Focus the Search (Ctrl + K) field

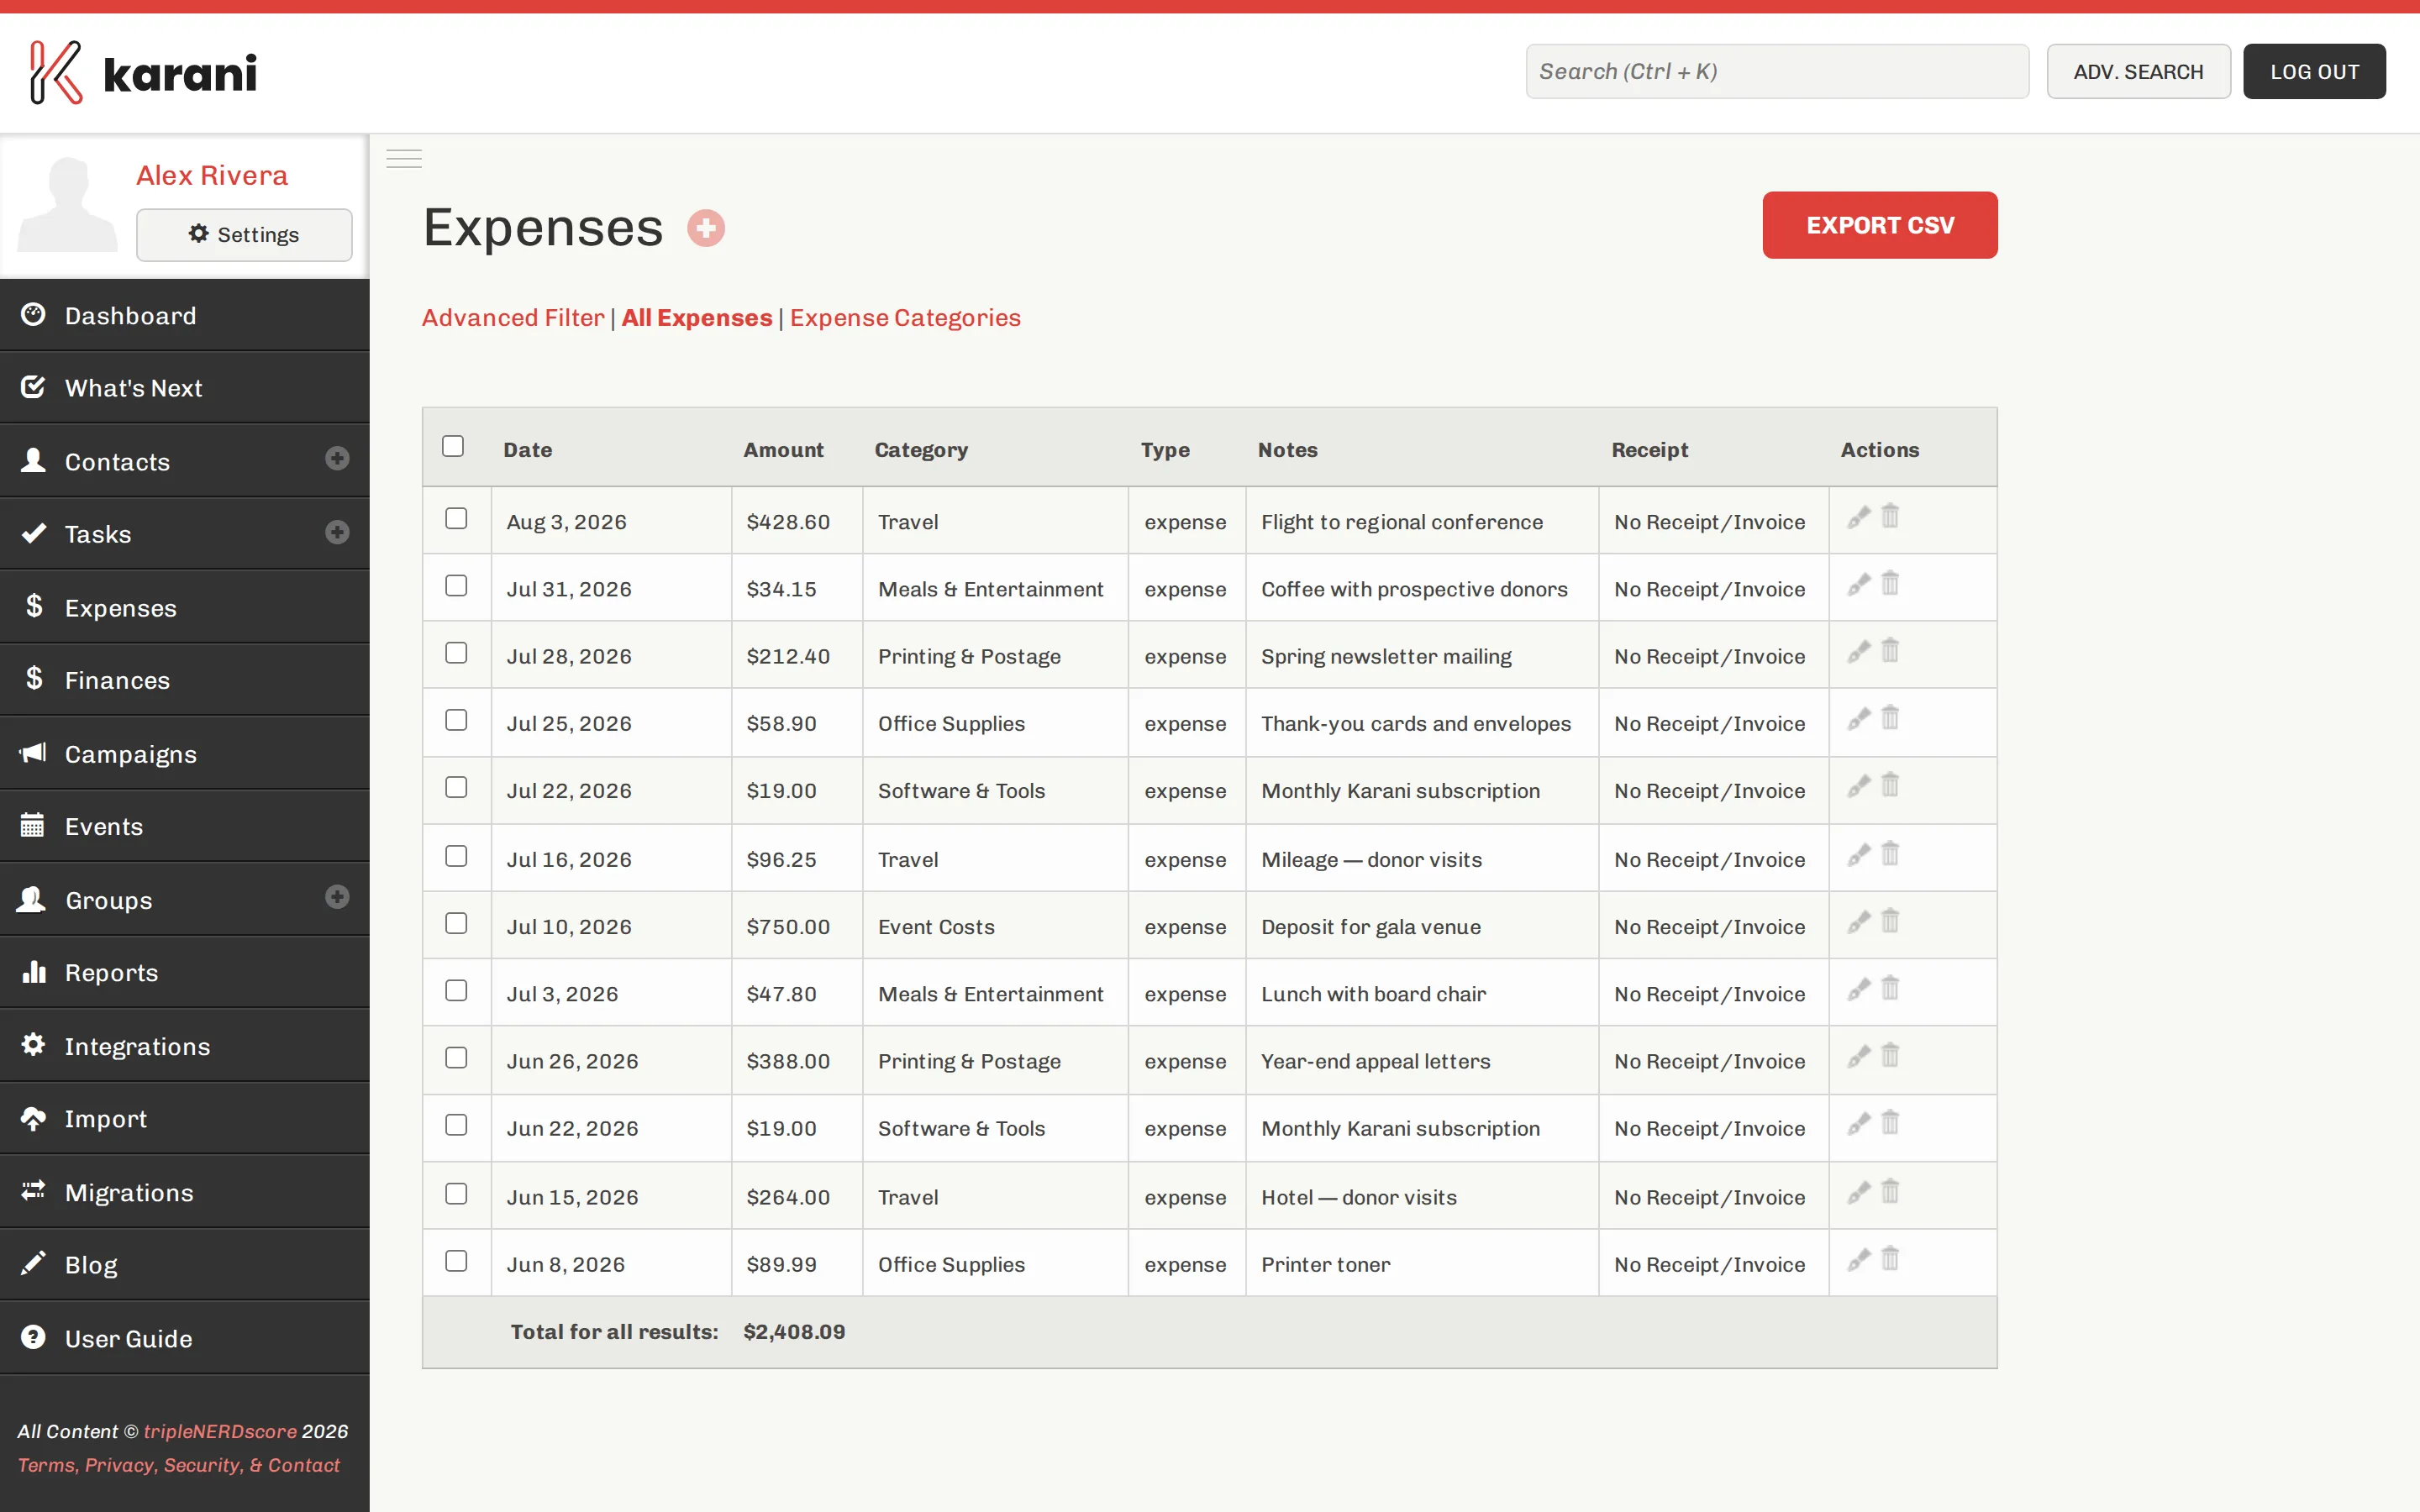tap(1777, 72)
